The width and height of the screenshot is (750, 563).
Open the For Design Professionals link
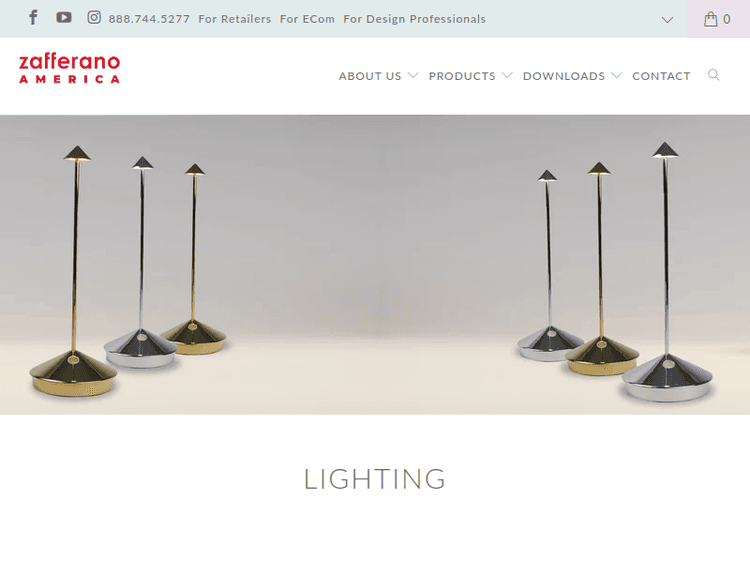[x=414, y=19]
